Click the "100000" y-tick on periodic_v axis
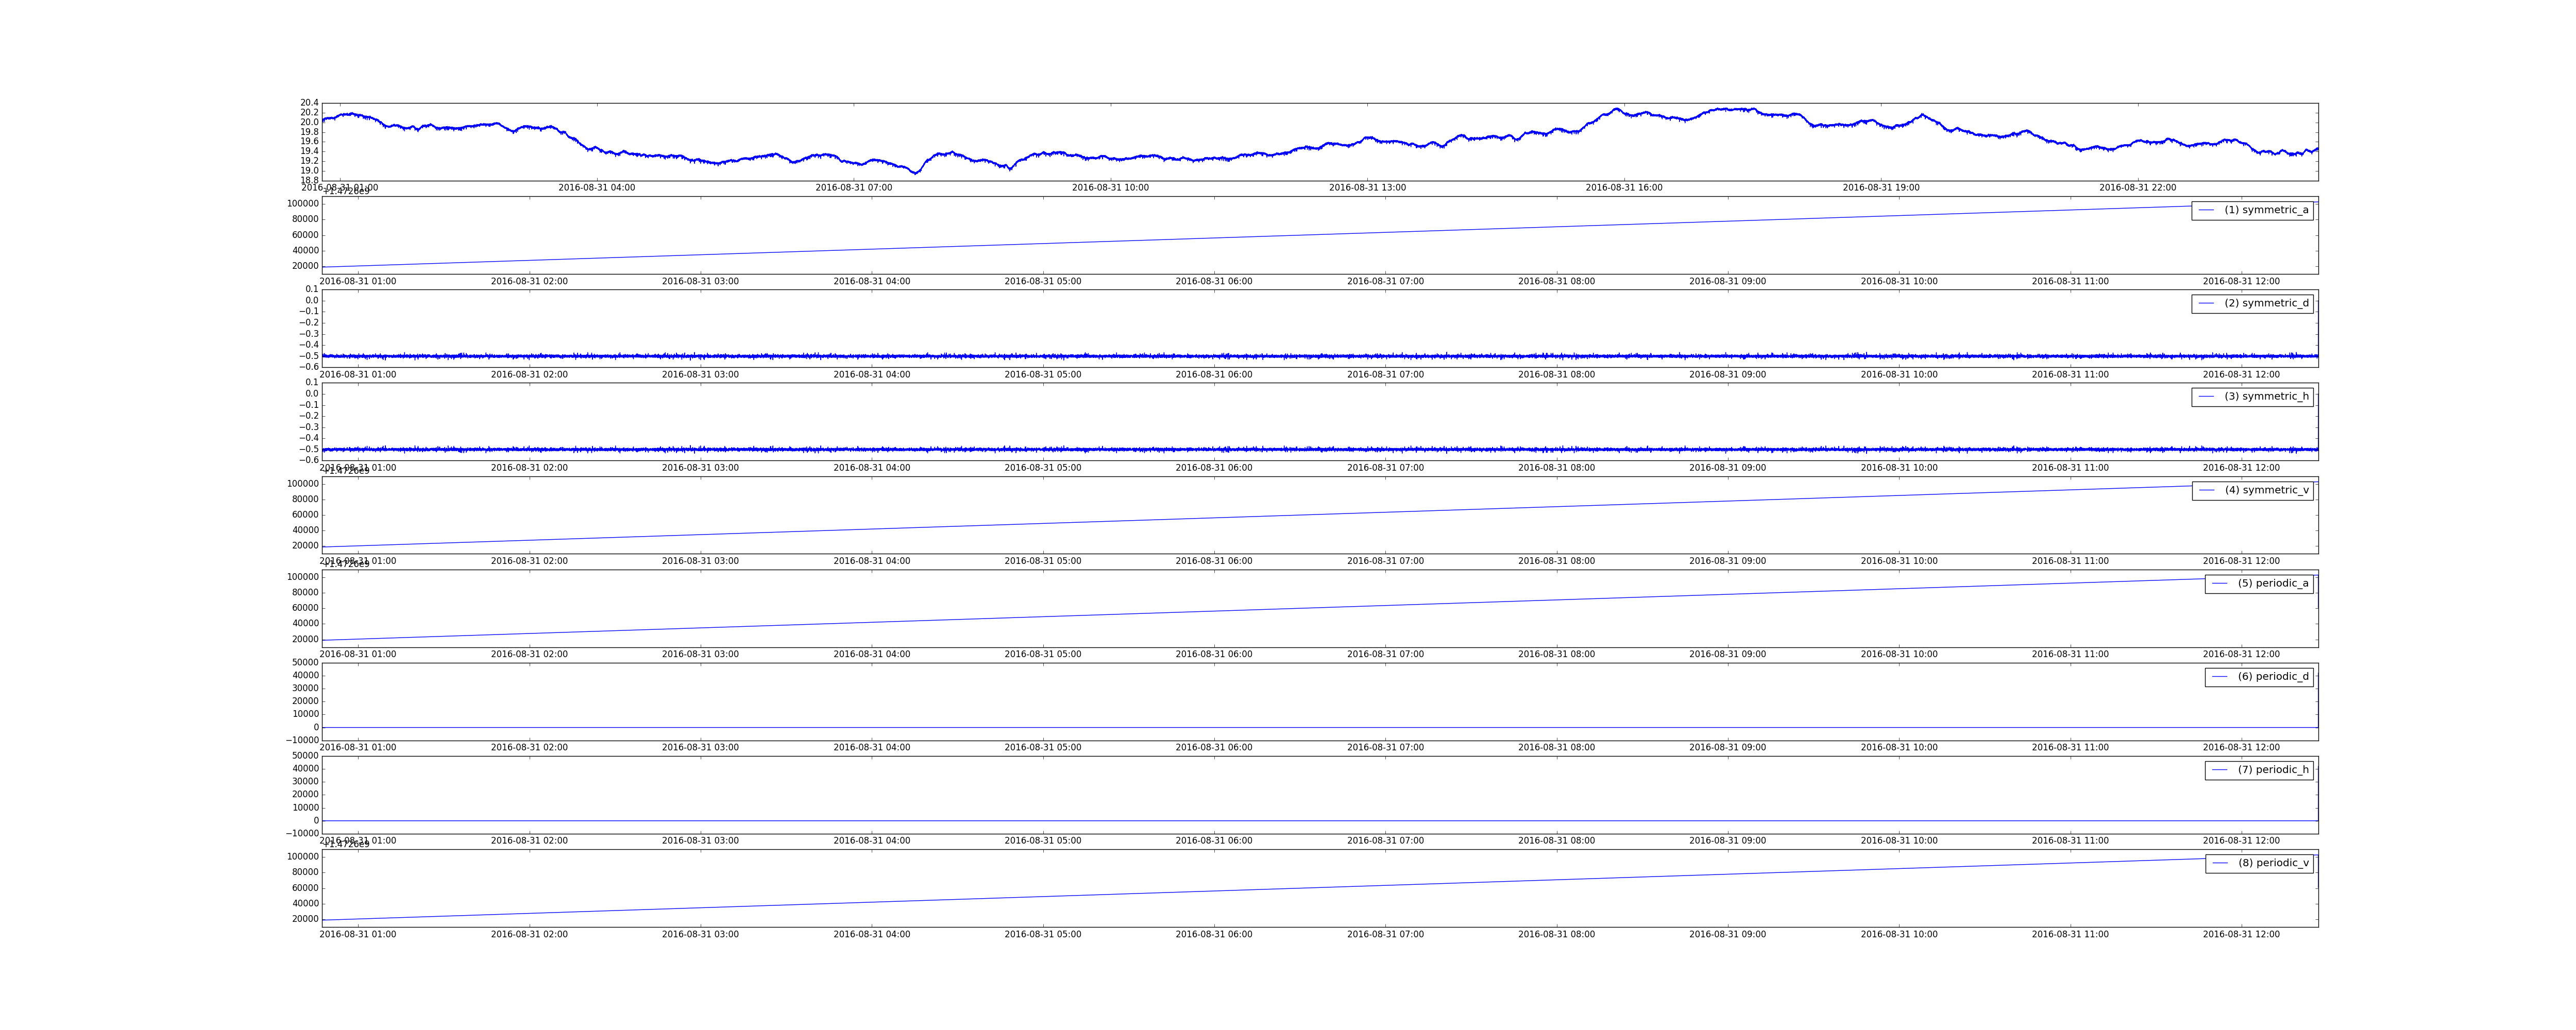This screenshot has height=1030, width=2576. tap(303, 857)
